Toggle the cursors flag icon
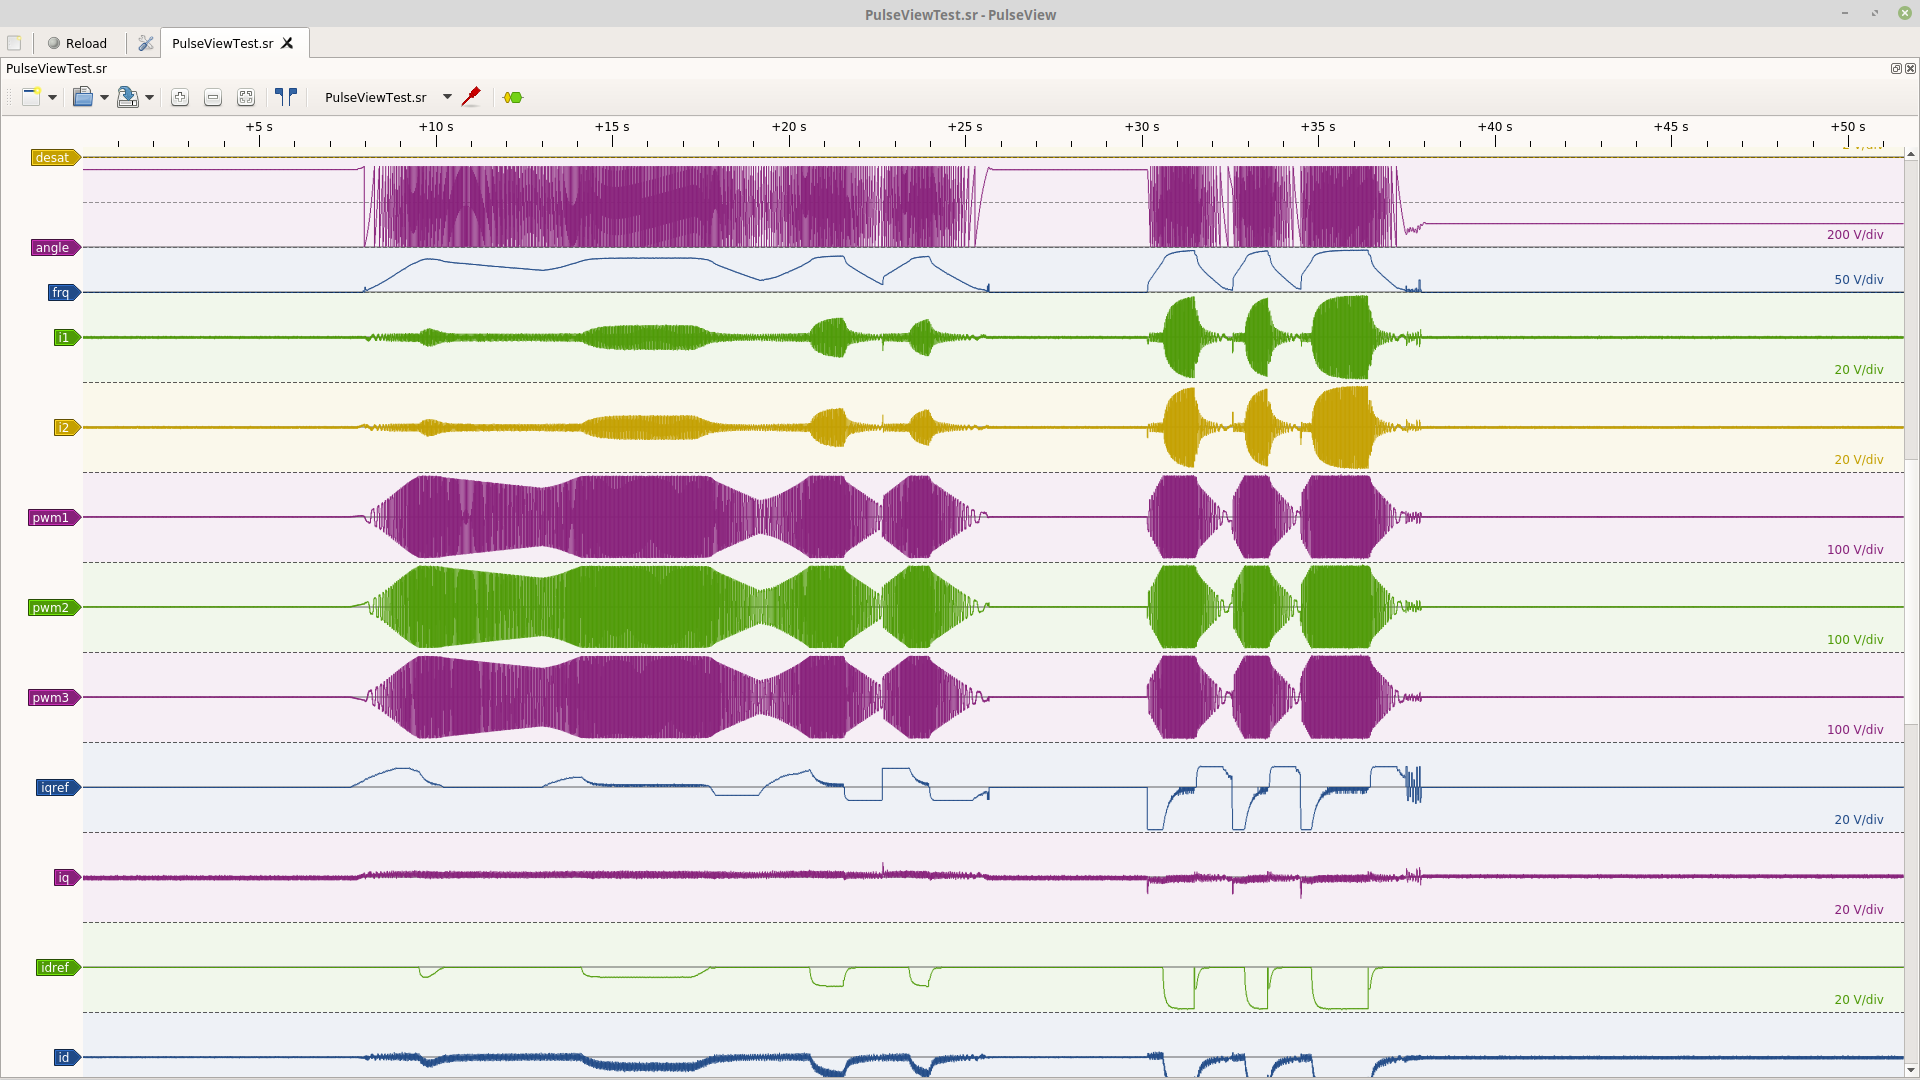The image size is (1920, 1080). pyautogui.click(x=286, y=97)
